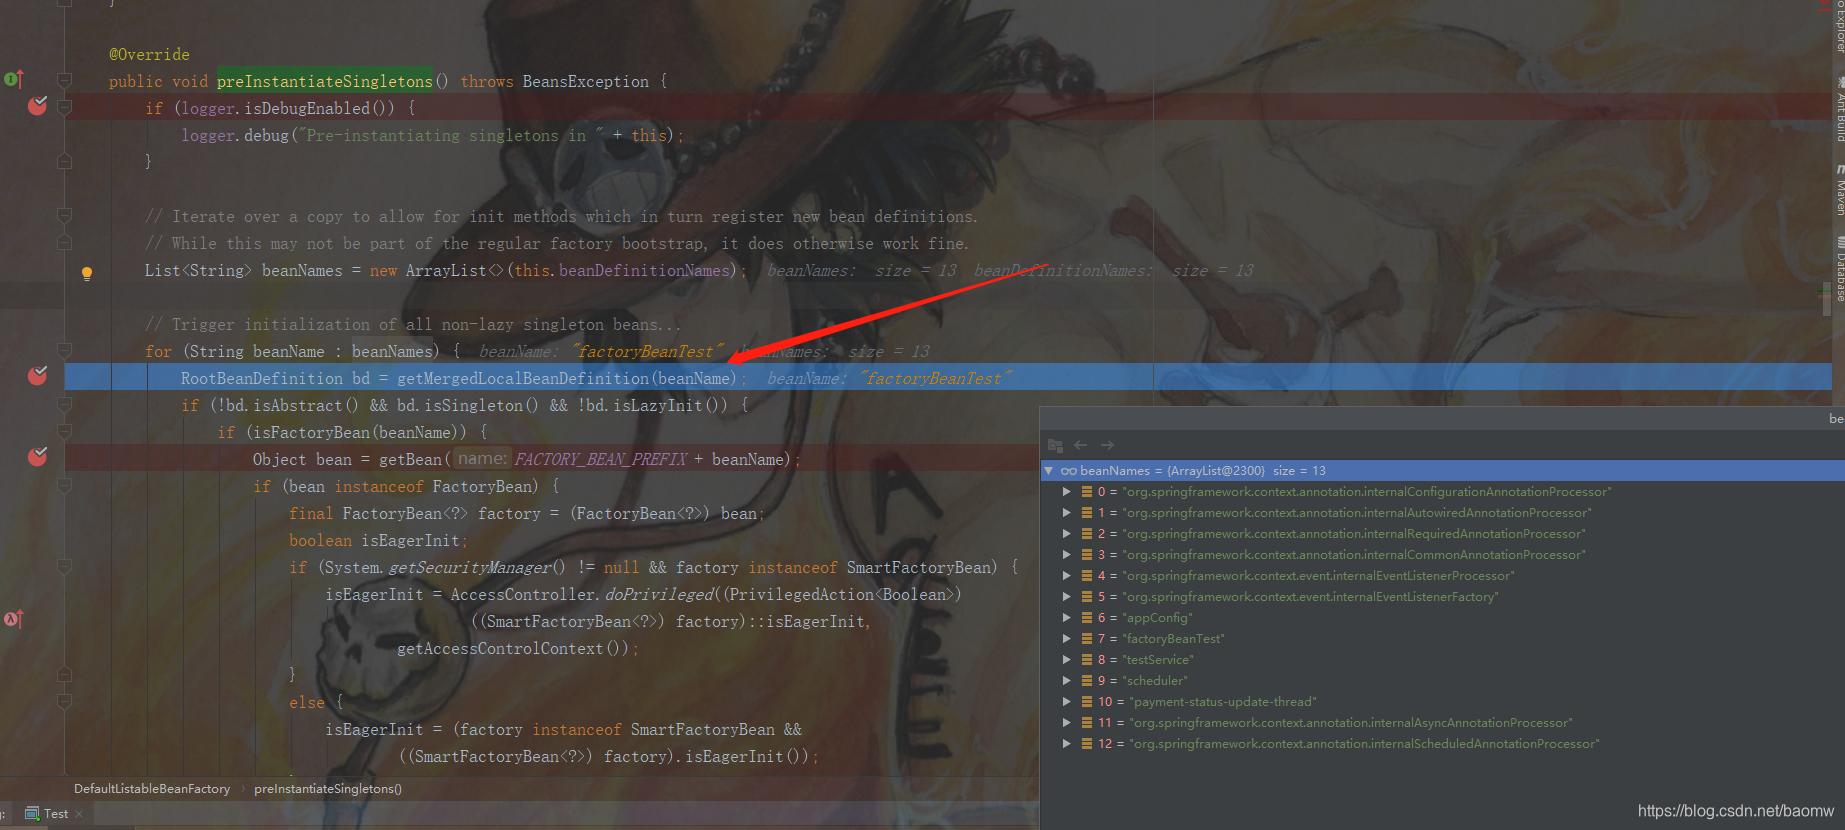Collapse the fold marker at if isFactoryBean line

coord(64,432)
